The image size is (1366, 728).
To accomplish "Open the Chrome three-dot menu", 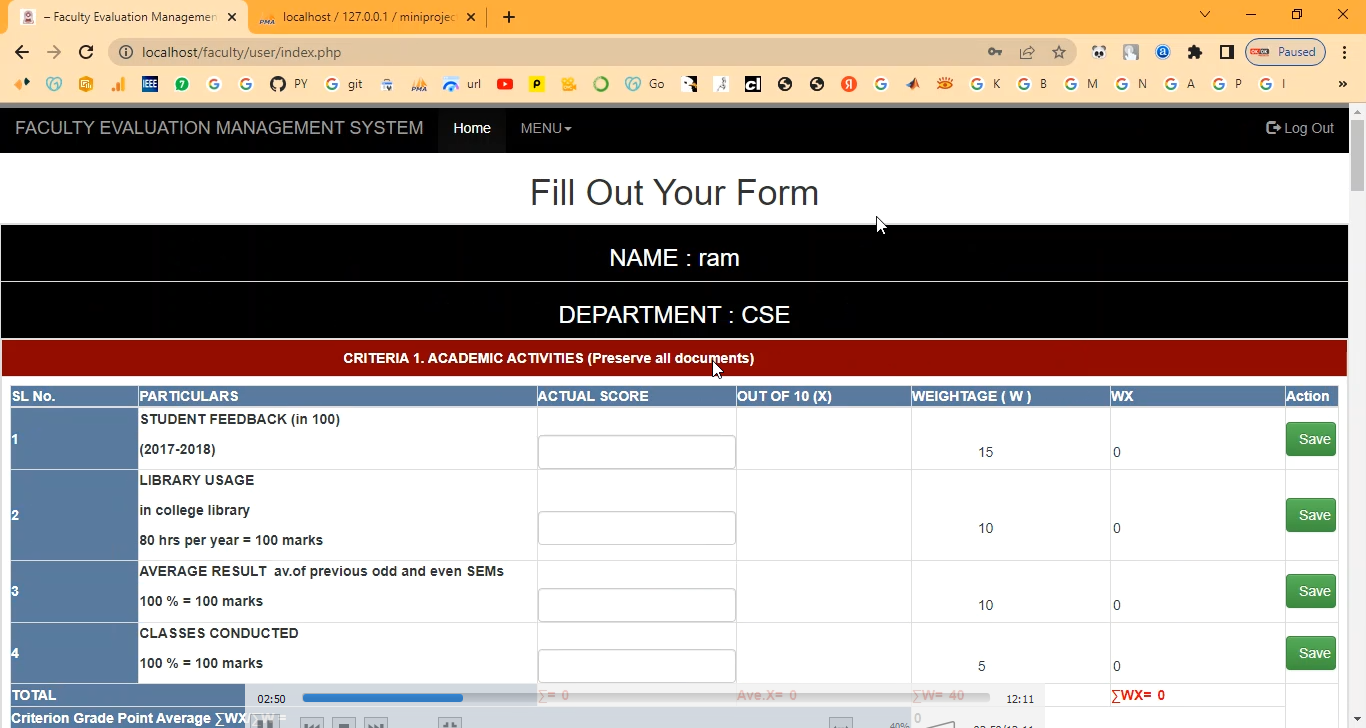I will pos(1344,52).
